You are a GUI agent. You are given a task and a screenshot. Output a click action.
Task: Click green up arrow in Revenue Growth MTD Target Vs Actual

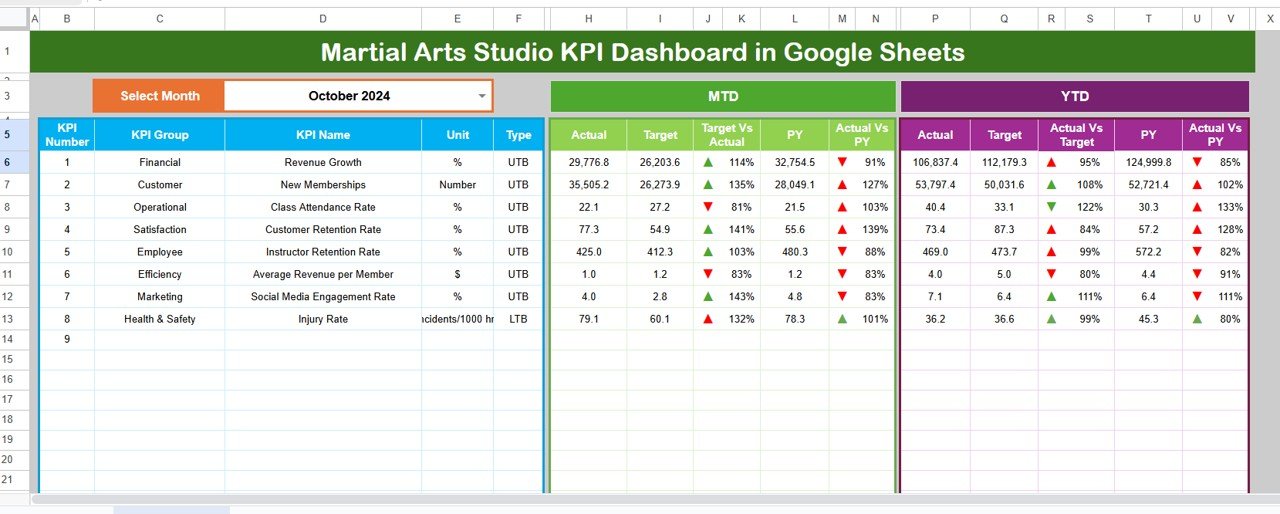708,162
